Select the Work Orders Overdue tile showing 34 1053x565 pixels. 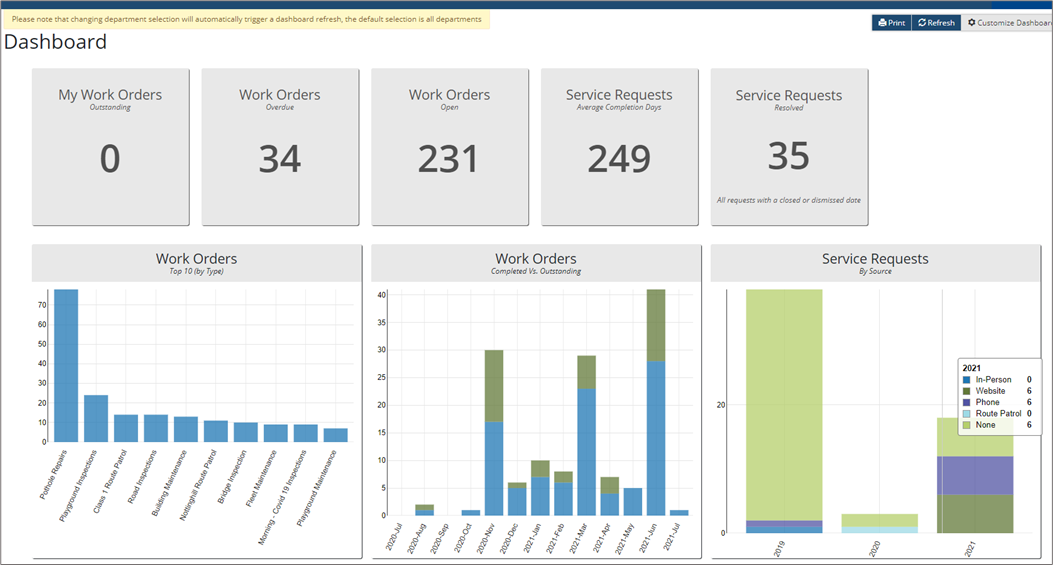tap(280, 147)
